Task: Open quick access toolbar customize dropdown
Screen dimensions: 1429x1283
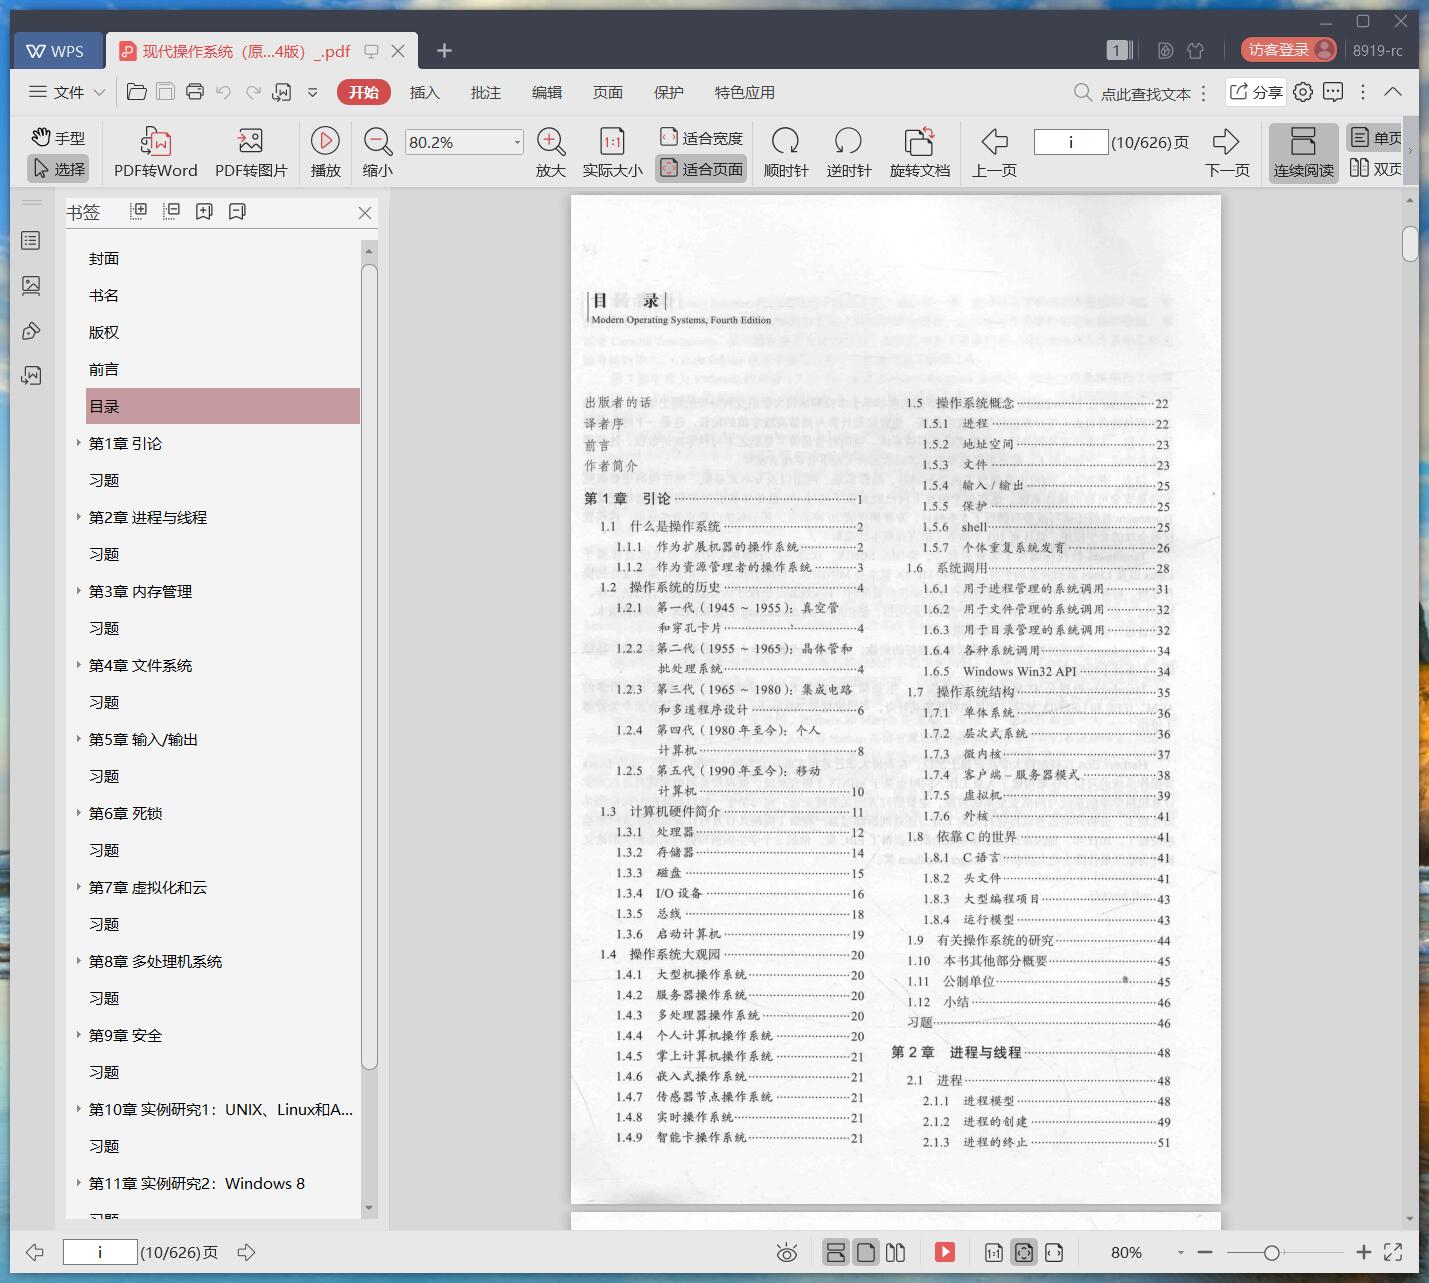Action: pos(312,92)
